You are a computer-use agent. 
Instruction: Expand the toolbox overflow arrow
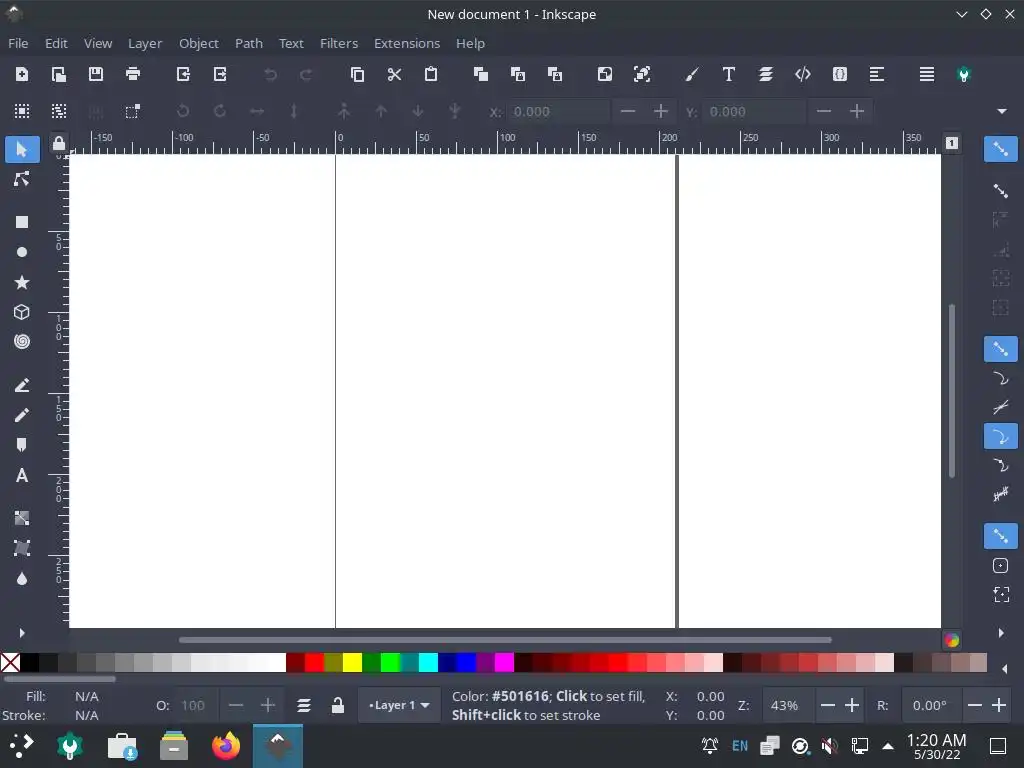22,633
